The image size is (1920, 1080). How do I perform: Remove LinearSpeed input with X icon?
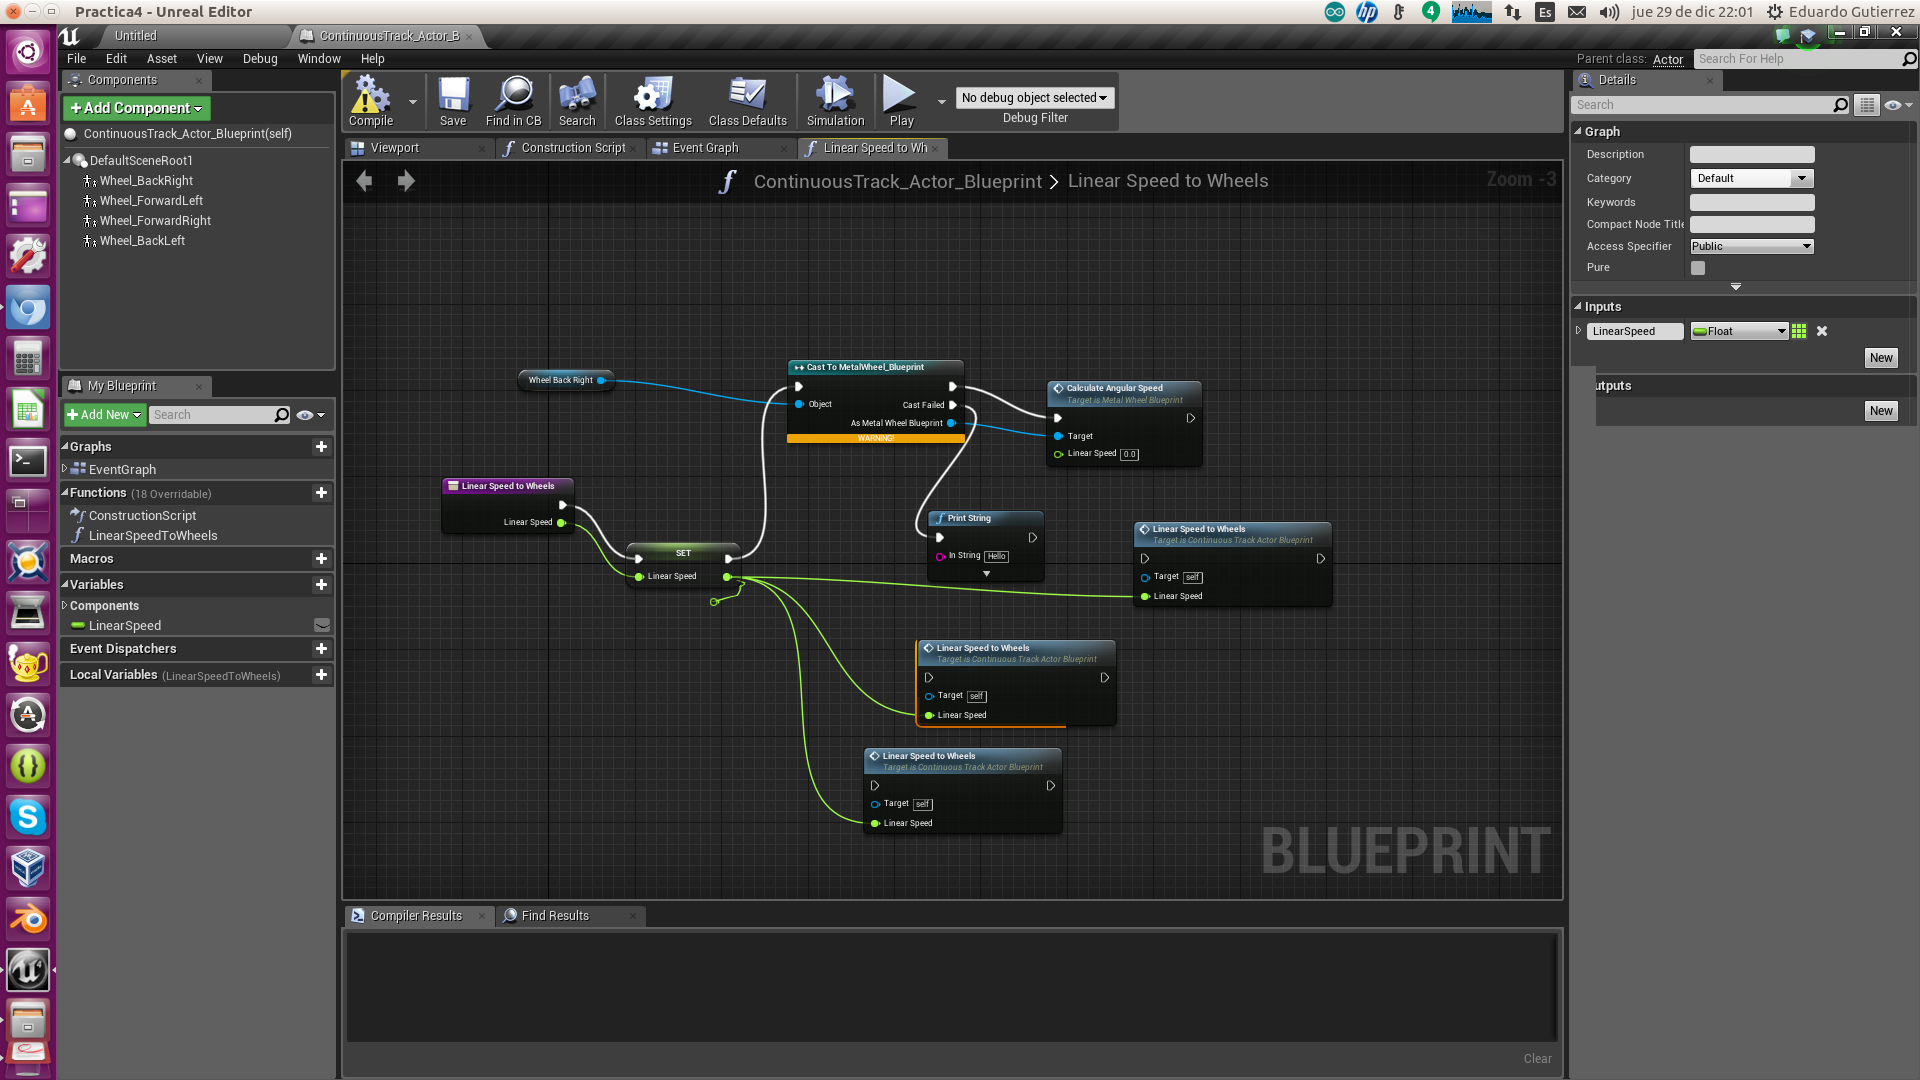[x=1822, y=331]
